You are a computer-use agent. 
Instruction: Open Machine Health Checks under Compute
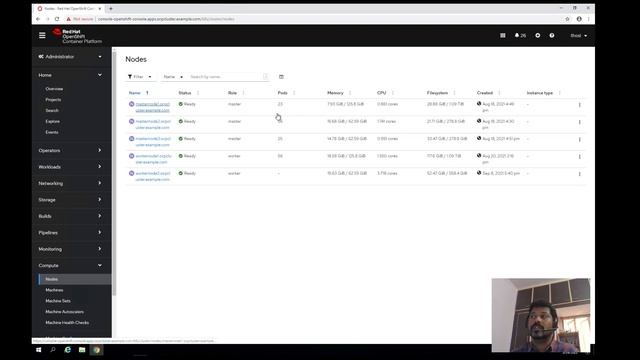[67, 322]
